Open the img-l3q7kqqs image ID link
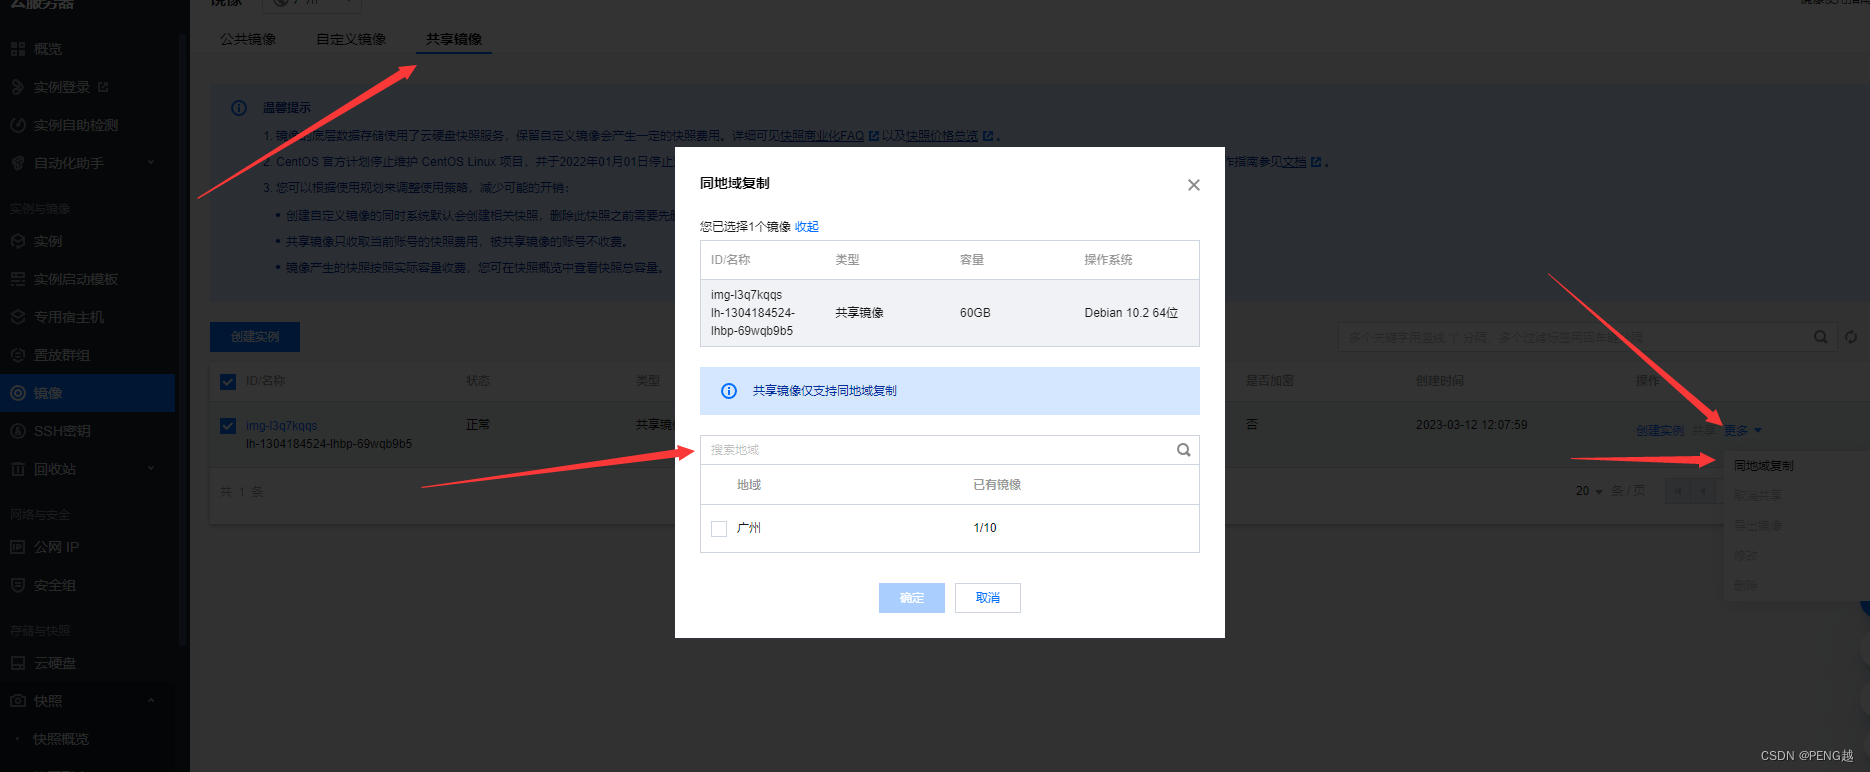This screenshot has width=1870, height=772. pyautogui.click(x=282, y=426)
